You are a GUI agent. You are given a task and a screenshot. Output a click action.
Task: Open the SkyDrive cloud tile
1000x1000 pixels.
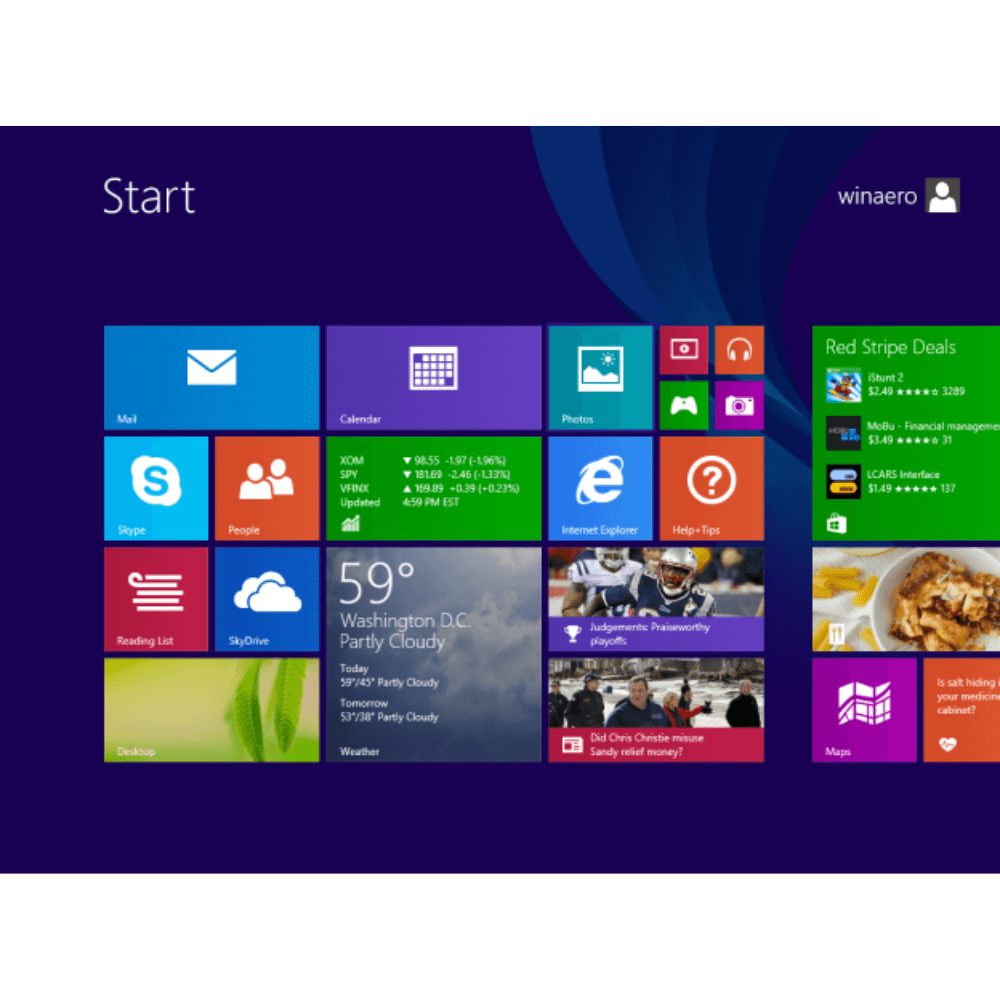267,599
